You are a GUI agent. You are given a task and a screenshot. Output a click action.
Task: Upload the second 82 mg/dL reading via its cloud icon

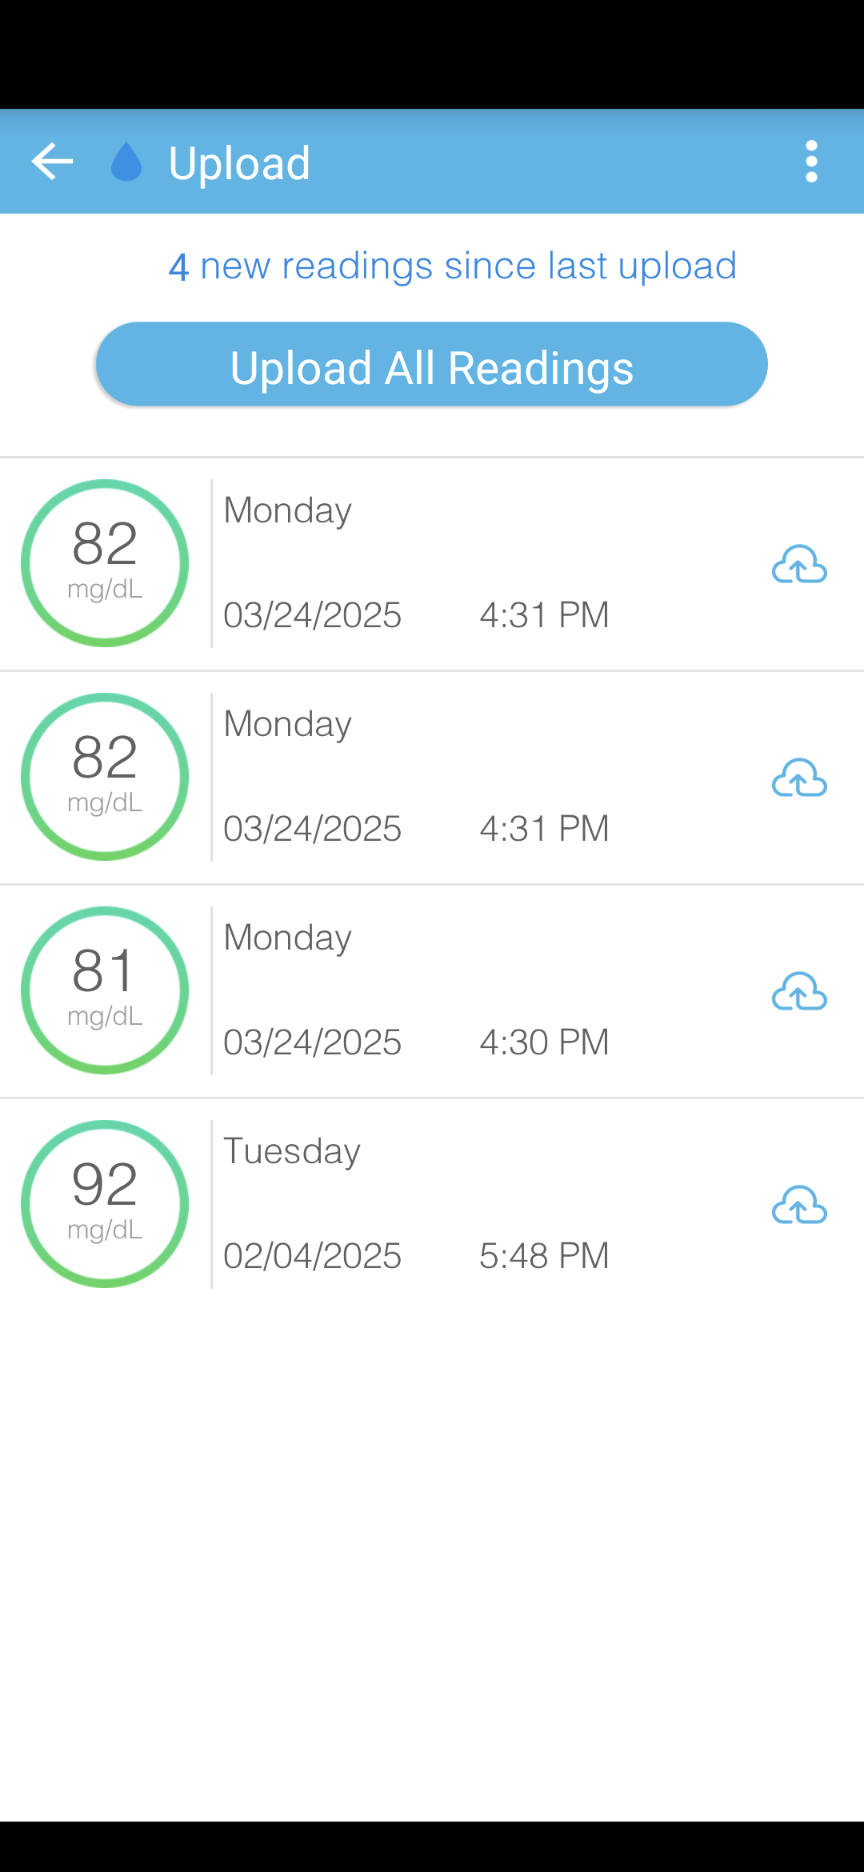pyautogui.click(x=799, y=778)
